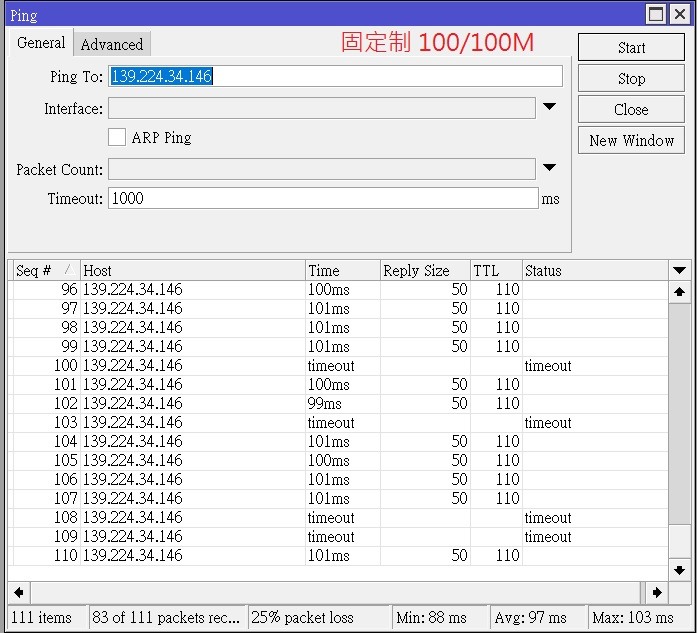Viewport: 697px width, 633px height.
Task: Select the timeout row with Seq 109
Action: click(x=340, y=537)
